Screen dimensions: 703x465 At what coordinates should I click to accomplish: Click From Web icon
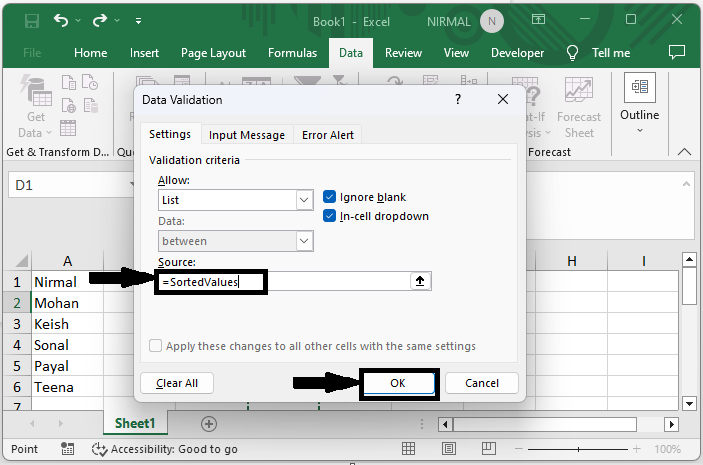[x=69, y=106]
